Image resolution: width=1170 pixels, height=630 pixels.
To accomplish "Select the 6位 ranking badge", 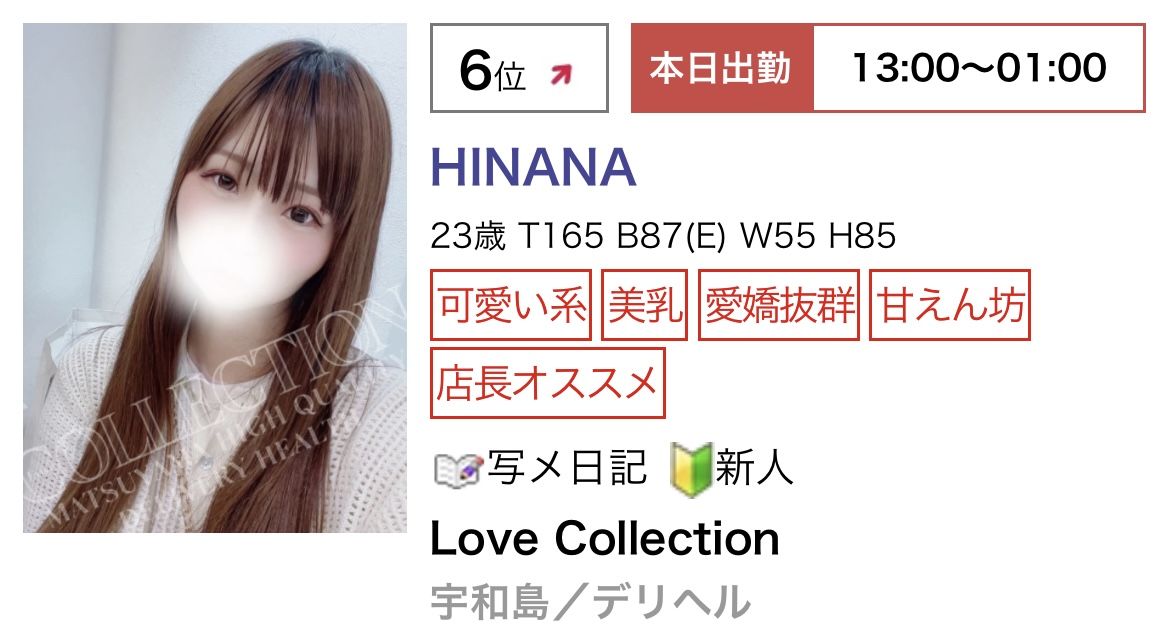I will (x=519, y=69).
